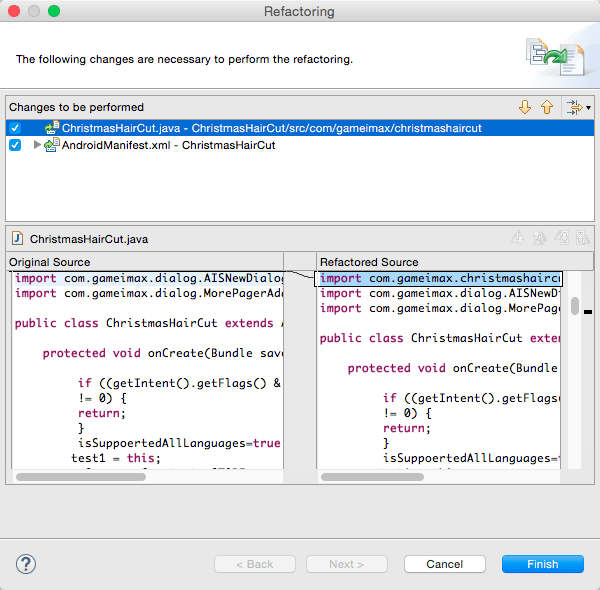Select ChristmasHairCut.java row in changes list
Viewport: 600px width, 590px height.
click(300, 128)
